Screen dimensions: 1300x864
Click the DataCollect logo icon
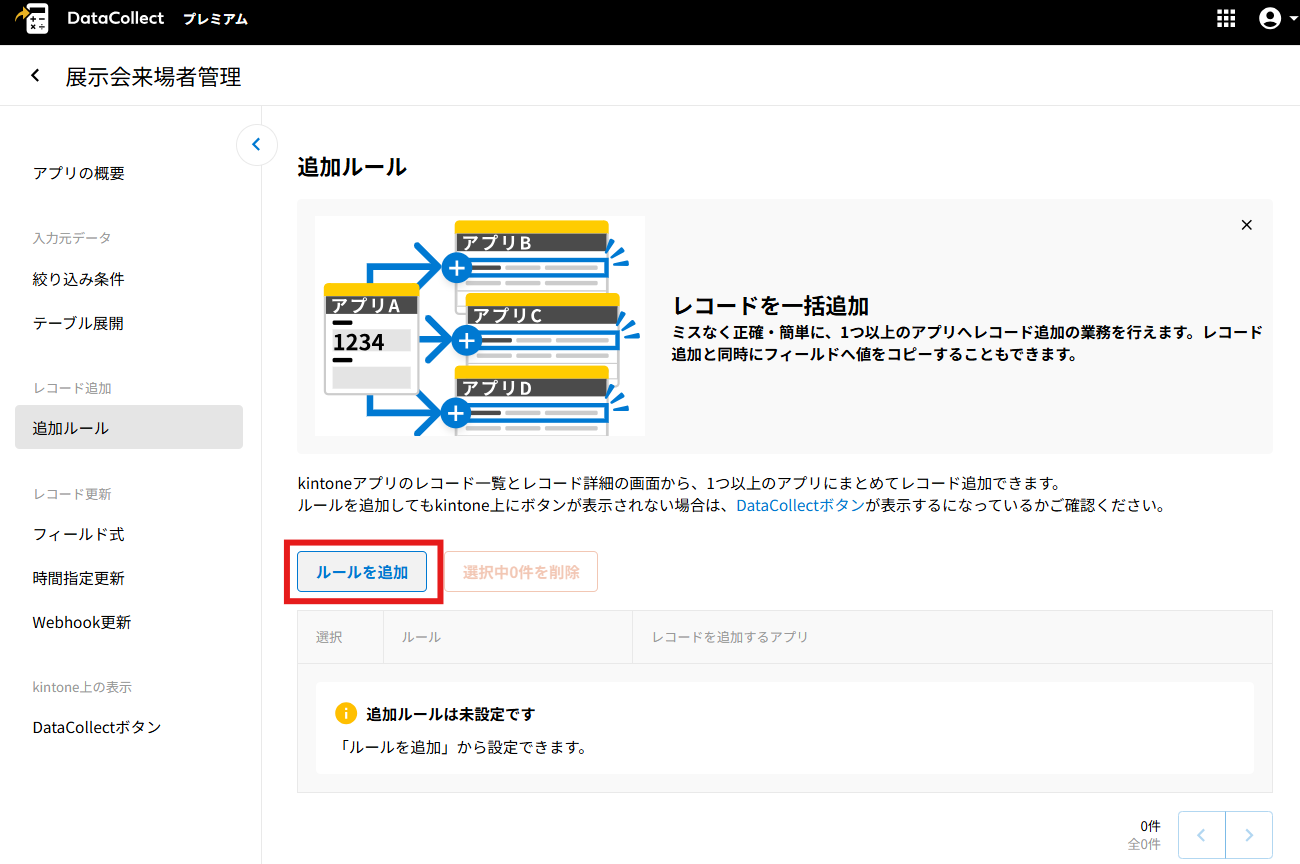(33, 19)
